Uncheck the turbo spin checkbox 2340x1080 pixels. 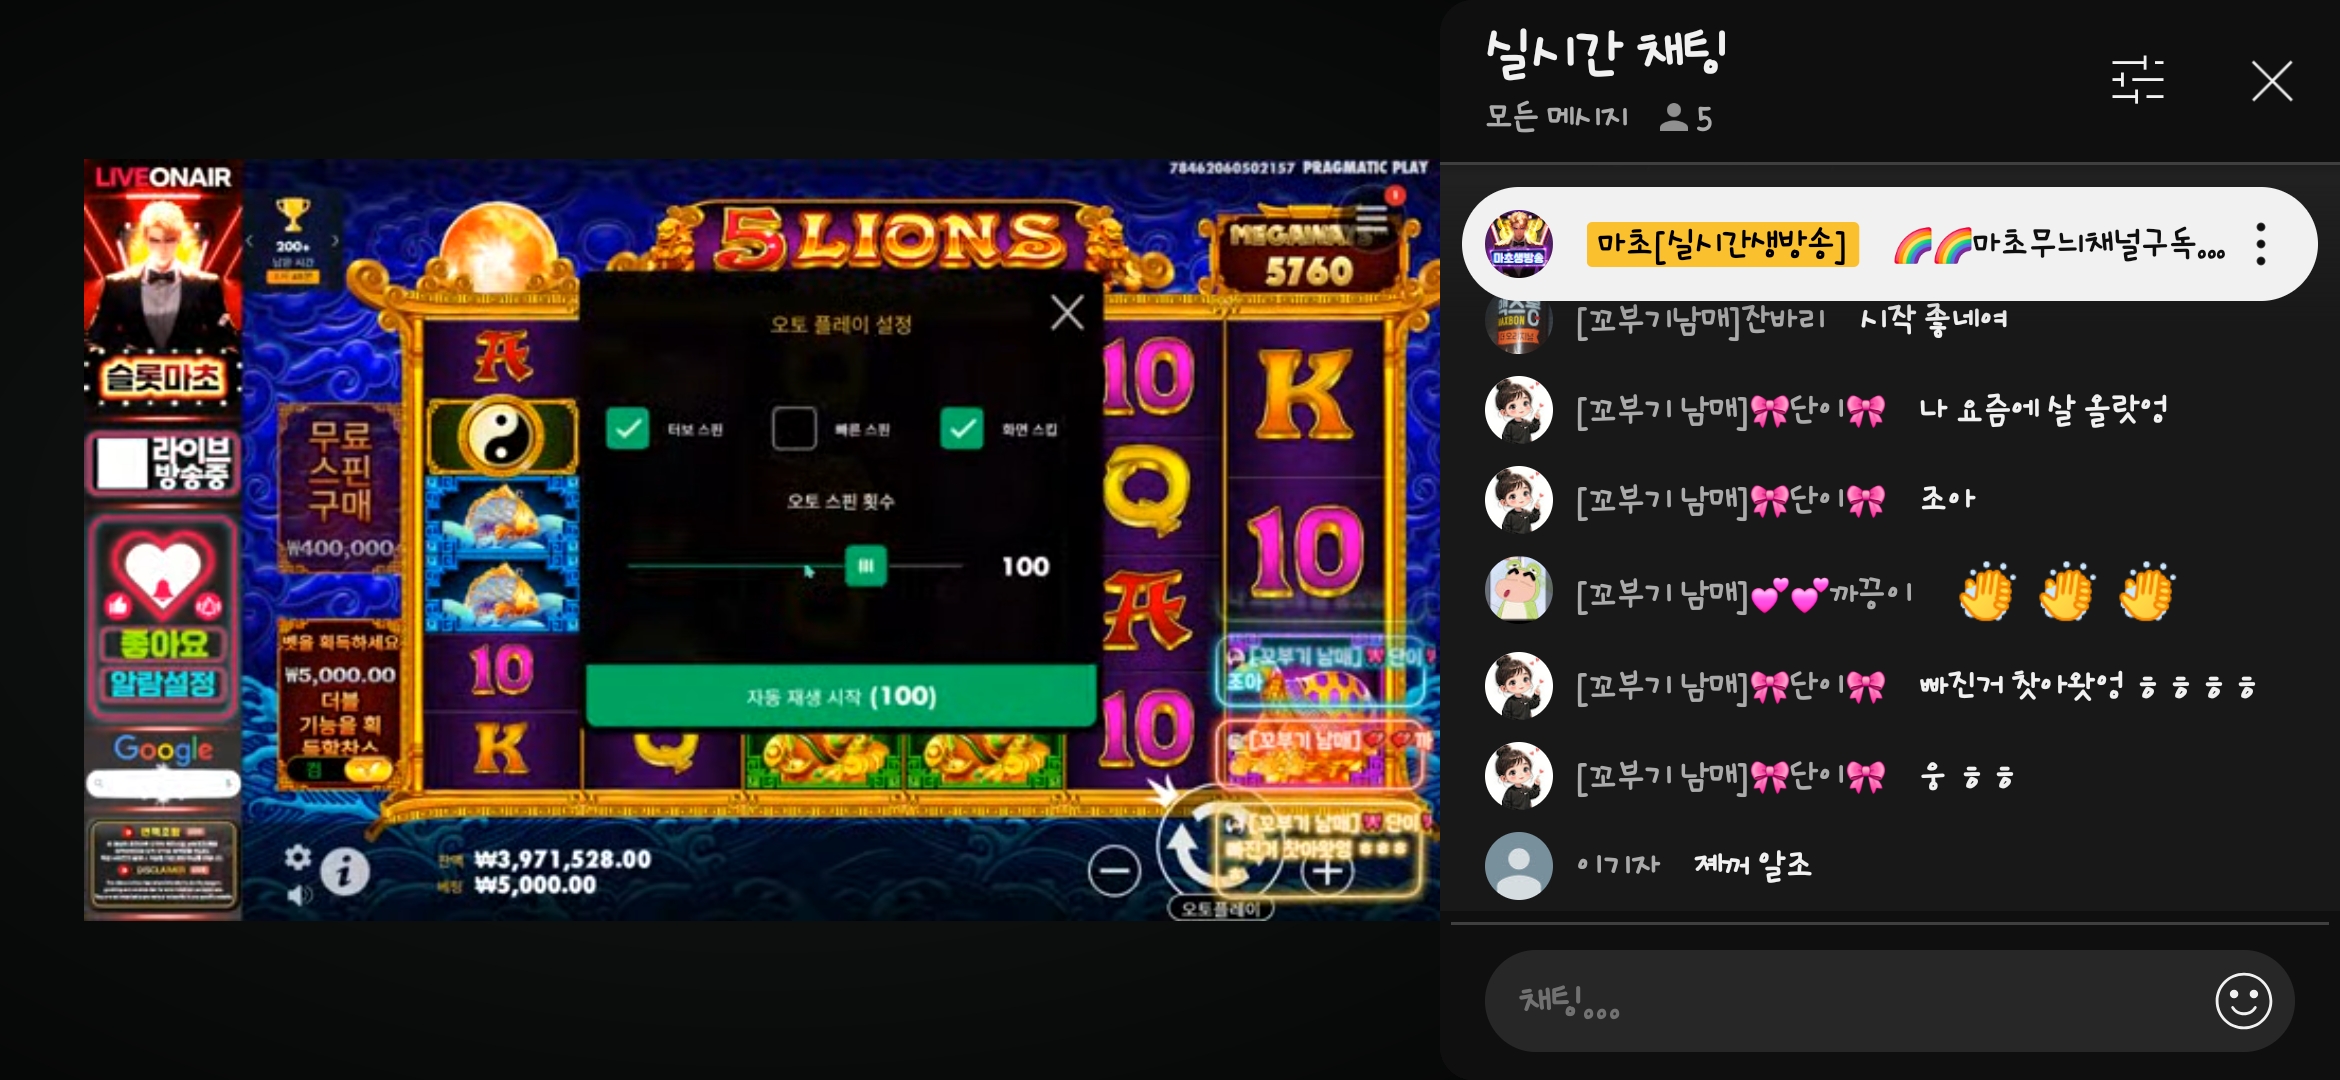[628, 429]
